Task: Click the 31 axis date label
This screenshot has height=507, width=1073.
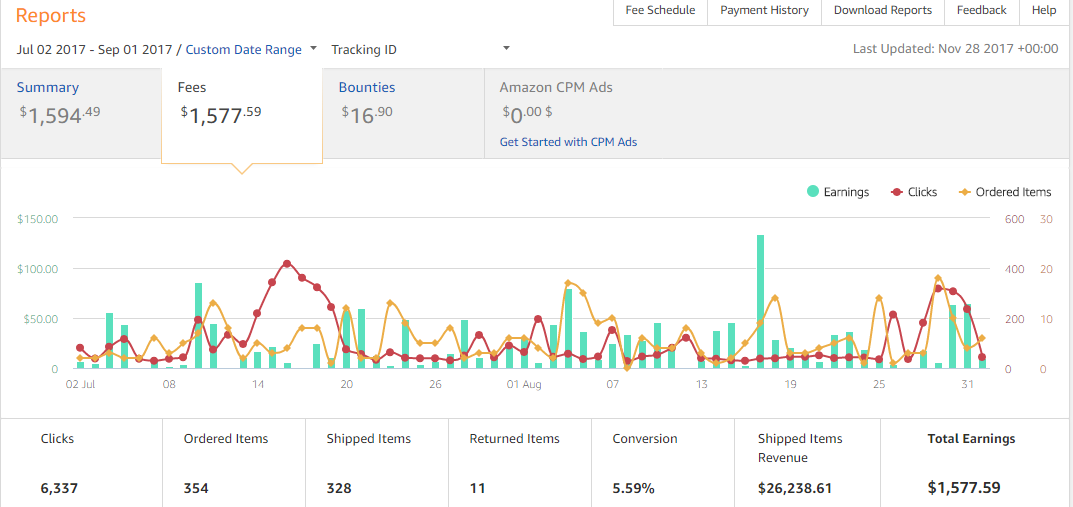Action: [x=967, y=385]
